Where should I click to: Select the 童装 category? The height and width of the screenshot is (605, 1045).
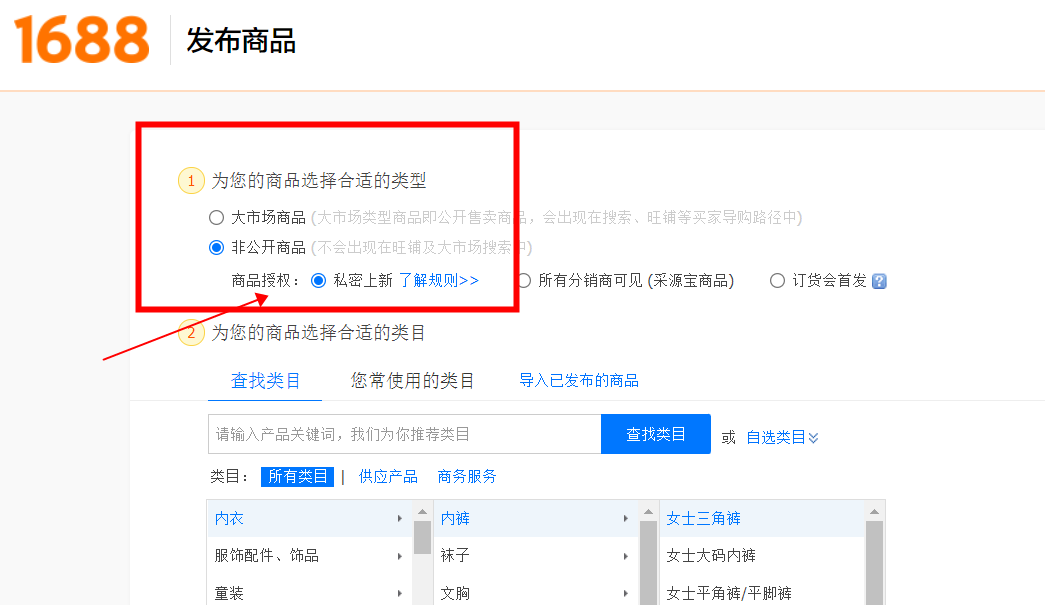click(310, 592)
